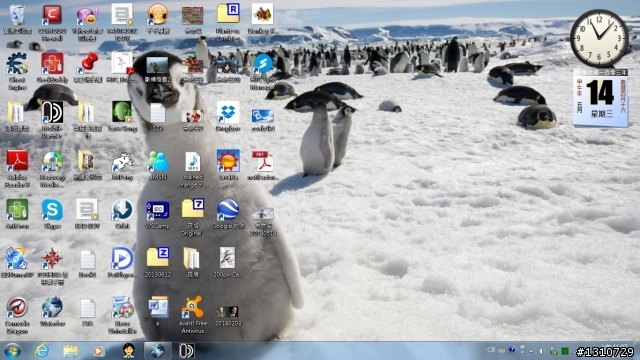Open the volume control in the tray

pyautogui.click(x=542, y=351)
